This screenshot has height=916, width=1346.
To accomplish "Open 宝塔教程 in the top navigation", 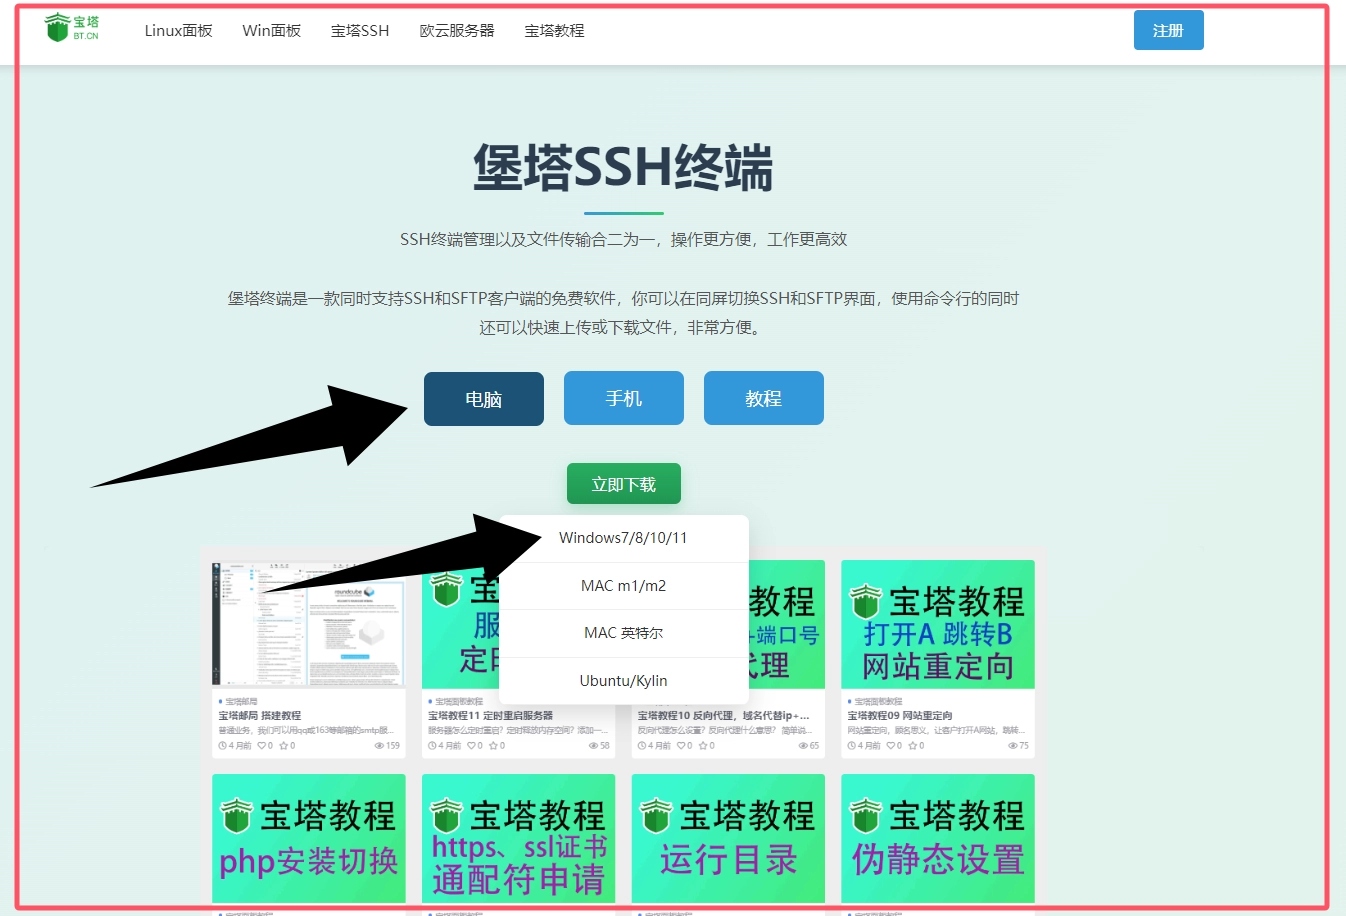I will [554, 31].
